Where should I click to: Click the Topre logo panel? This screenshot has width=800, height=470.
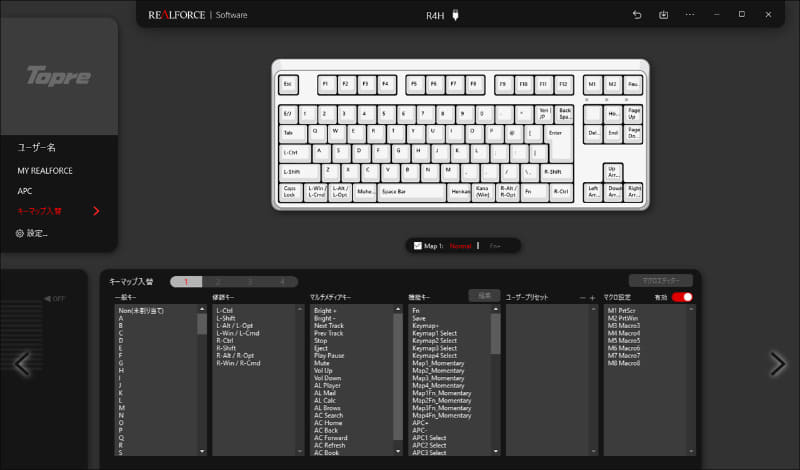(x=59, y=77)
